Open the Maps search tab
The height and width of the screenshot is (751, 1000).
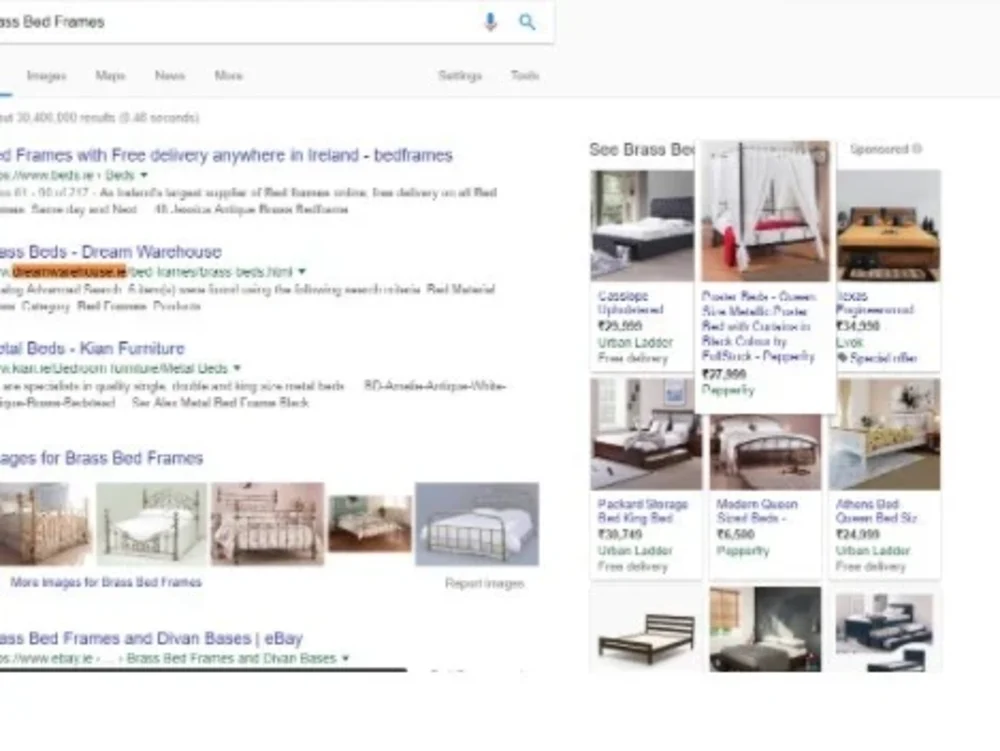point(110,76)
